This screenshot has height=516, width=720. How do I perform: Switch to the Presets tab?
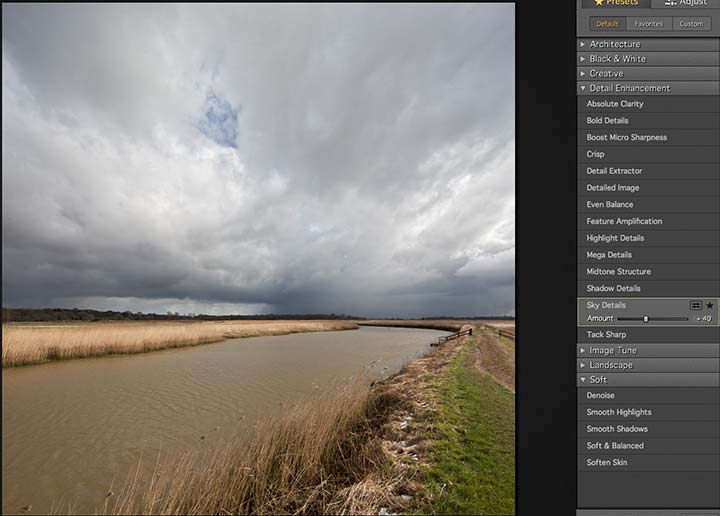pos(614,3)
